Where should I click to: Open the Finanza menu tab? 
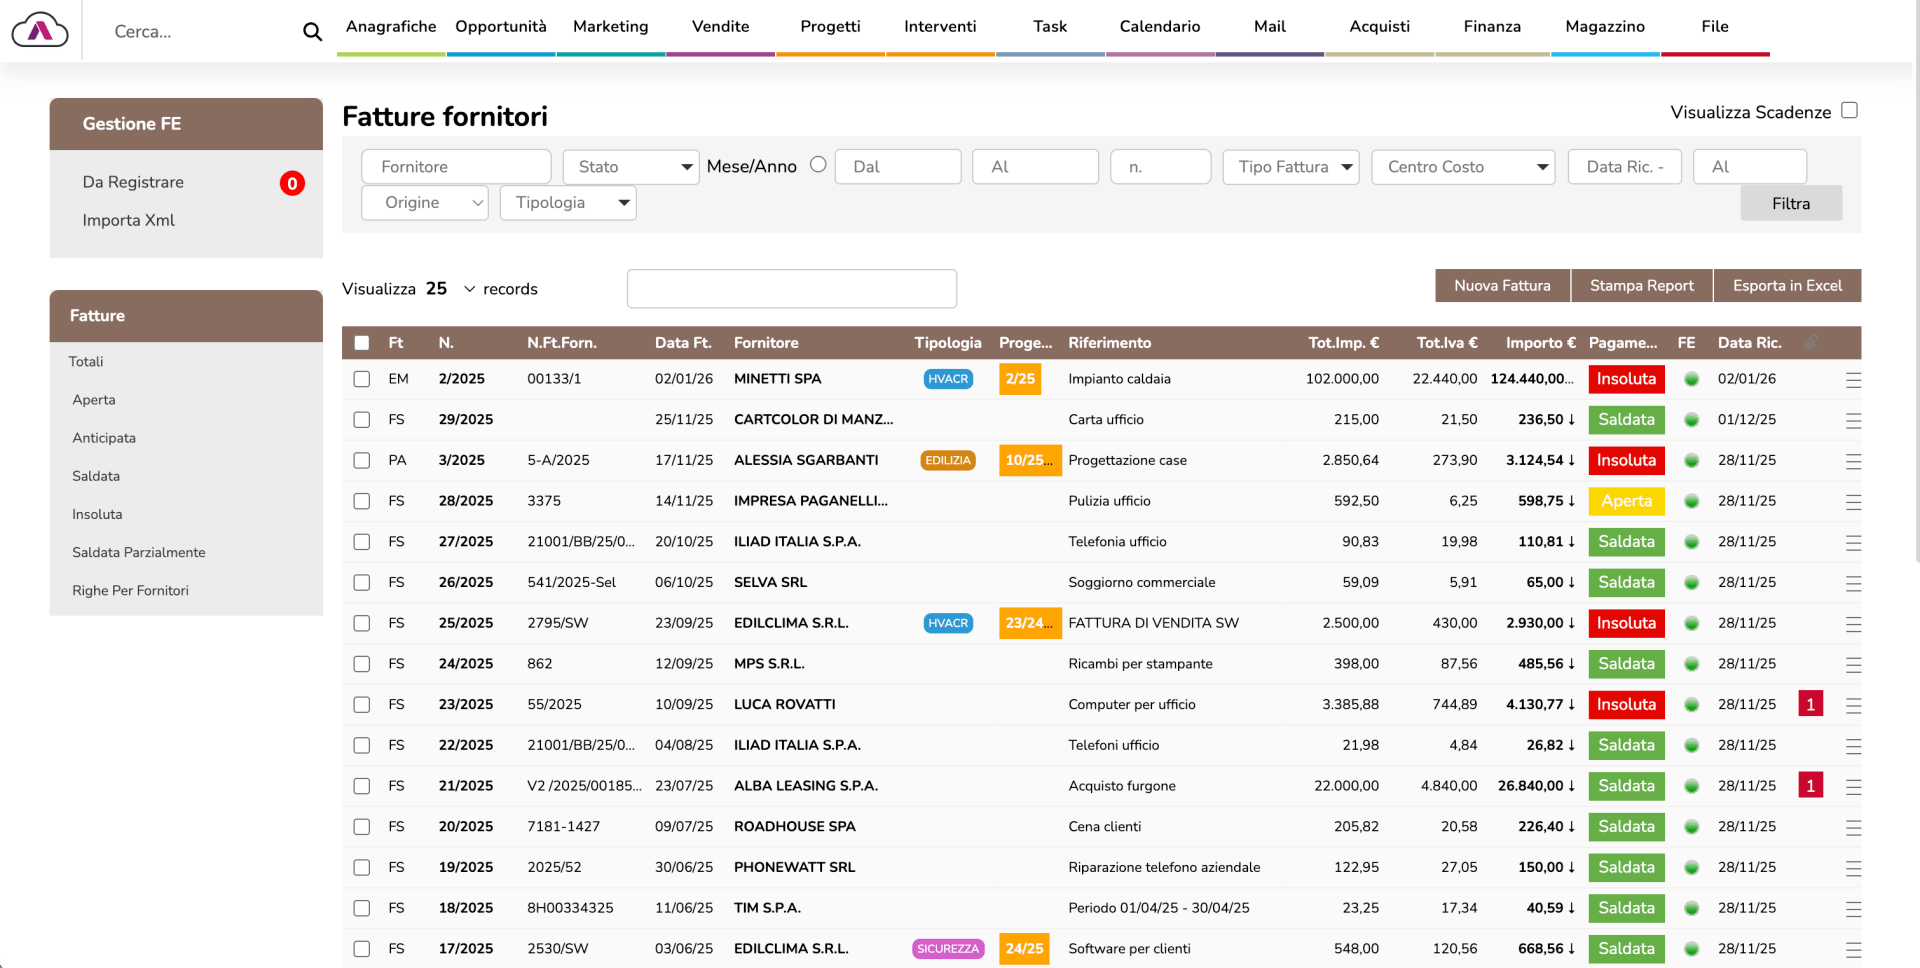click(x=1491, y=27)
